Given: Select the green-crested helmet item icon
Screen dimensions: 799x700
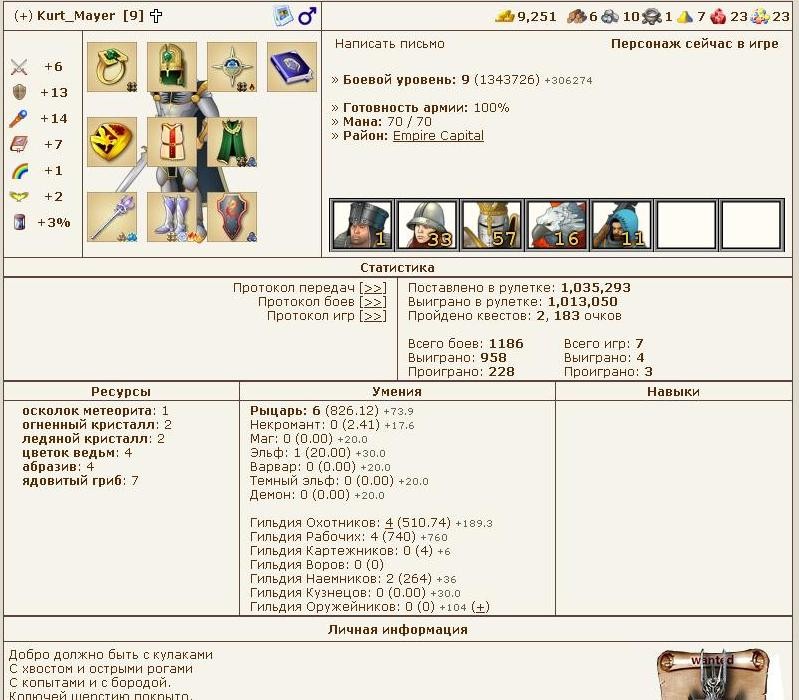Looking at the screenshot, I should (172, 67).
